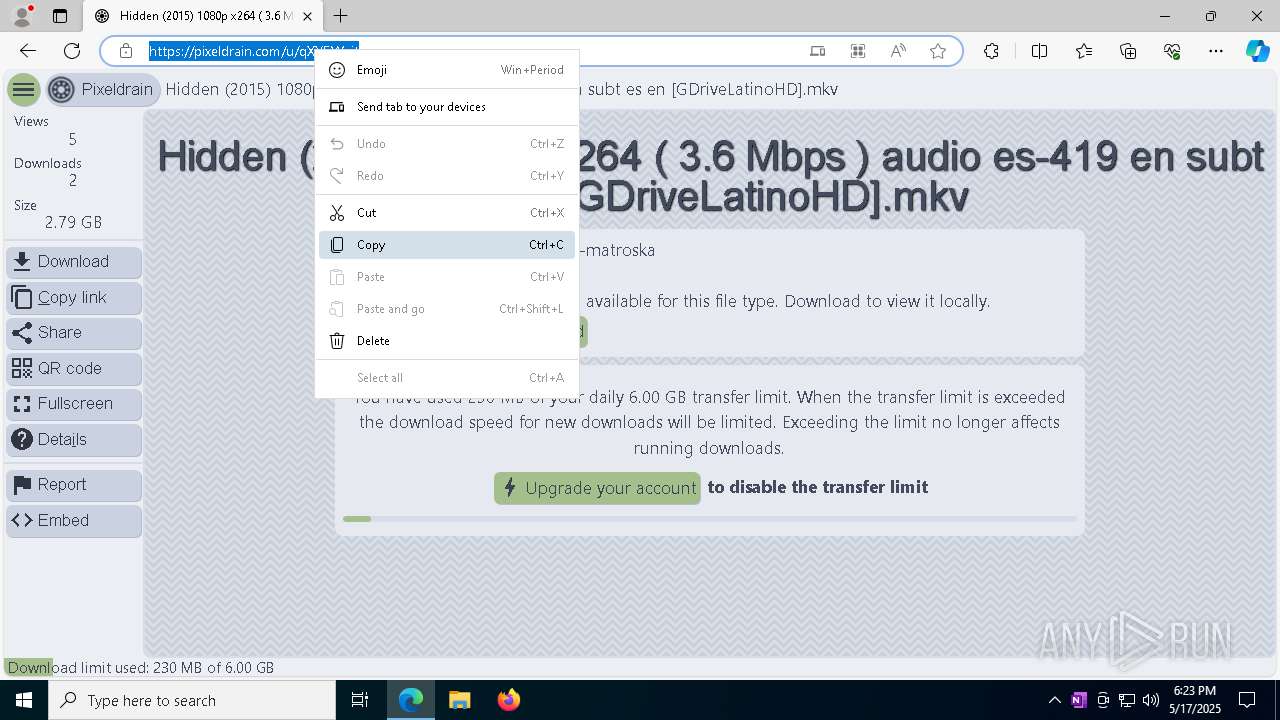The width and height of the screenshot is (1280, 720).
Task: Open File Explorer from taskbar
Action: pyautogui.click(x=459, y=700)
